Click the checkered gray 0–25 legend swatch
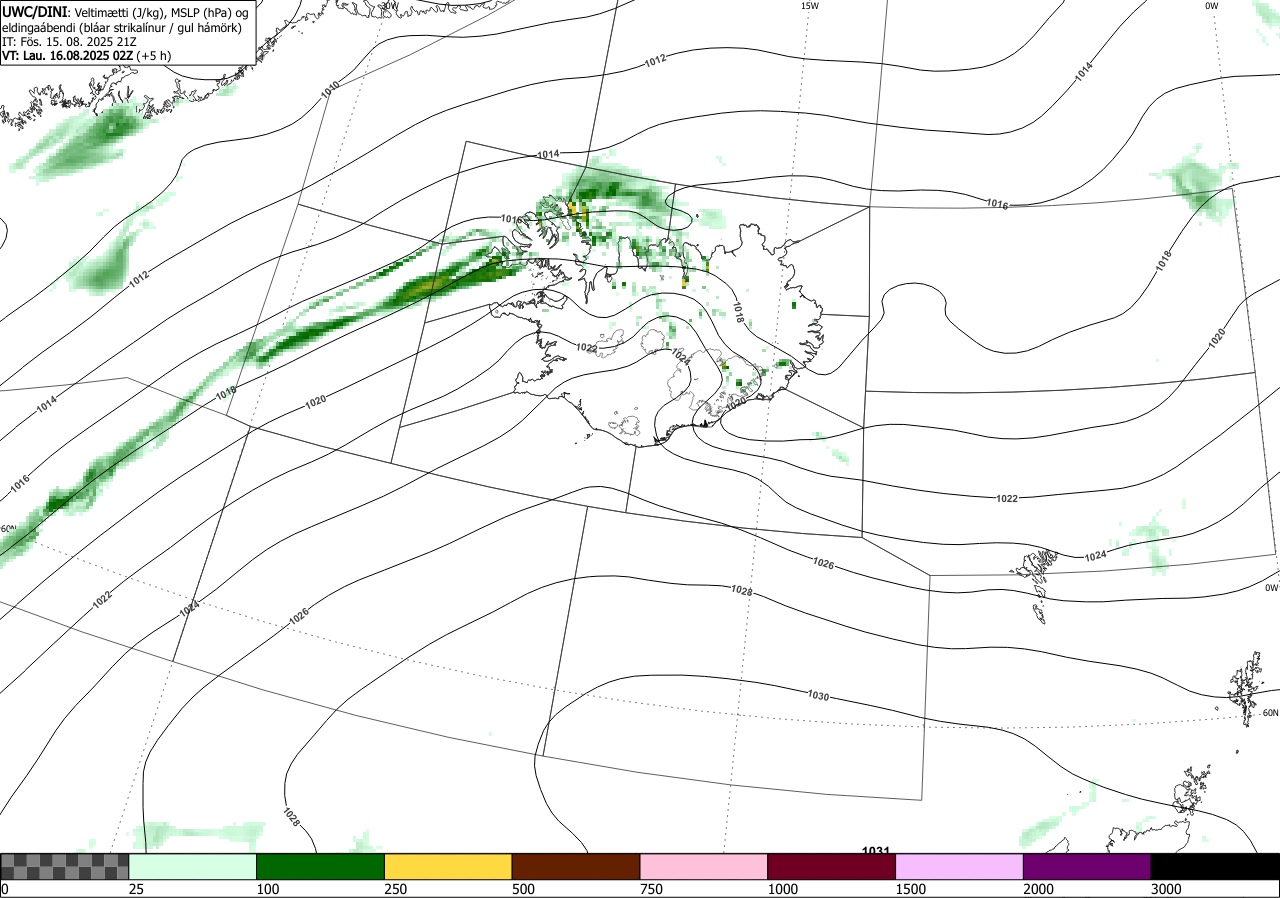1280x898 pixels. [65, 866]
